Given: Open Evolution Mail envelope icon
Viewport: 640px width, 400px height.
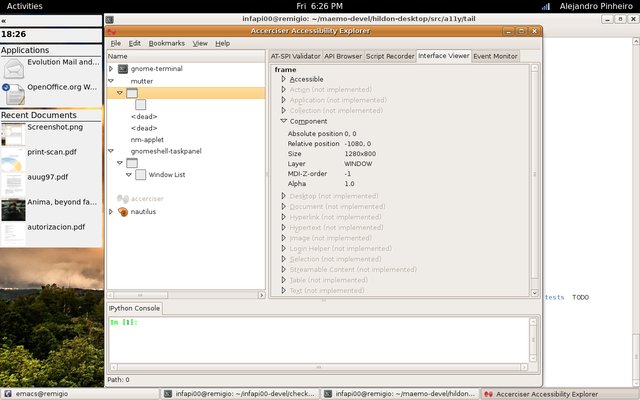Looking at the screenshot, I should 14,69.
